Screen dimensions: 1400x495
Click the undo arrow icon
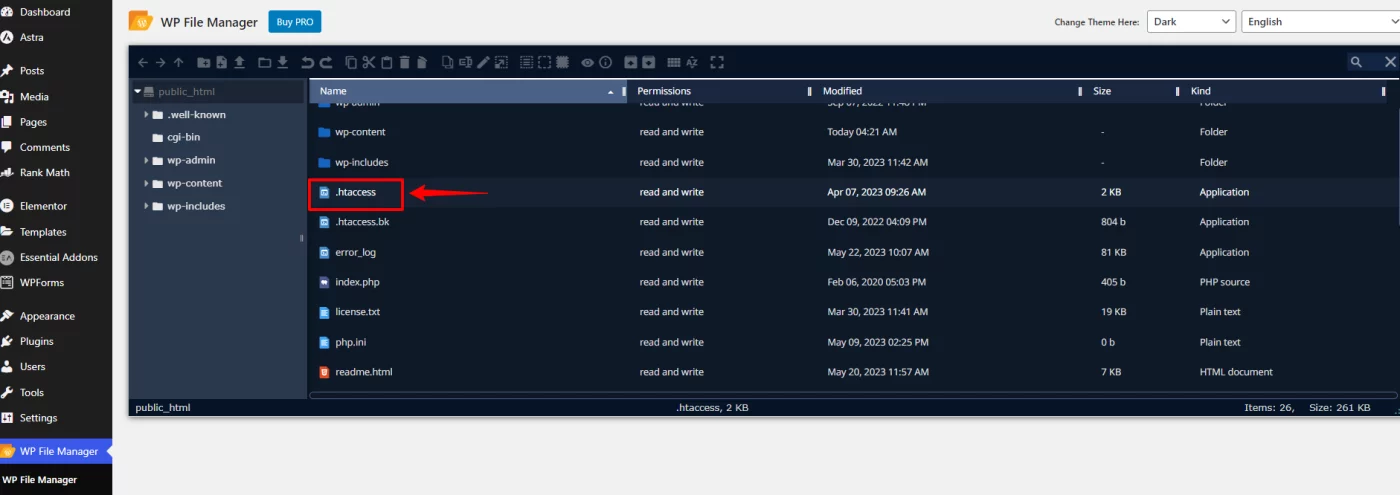pyautogui.click(x=308, y=62)
